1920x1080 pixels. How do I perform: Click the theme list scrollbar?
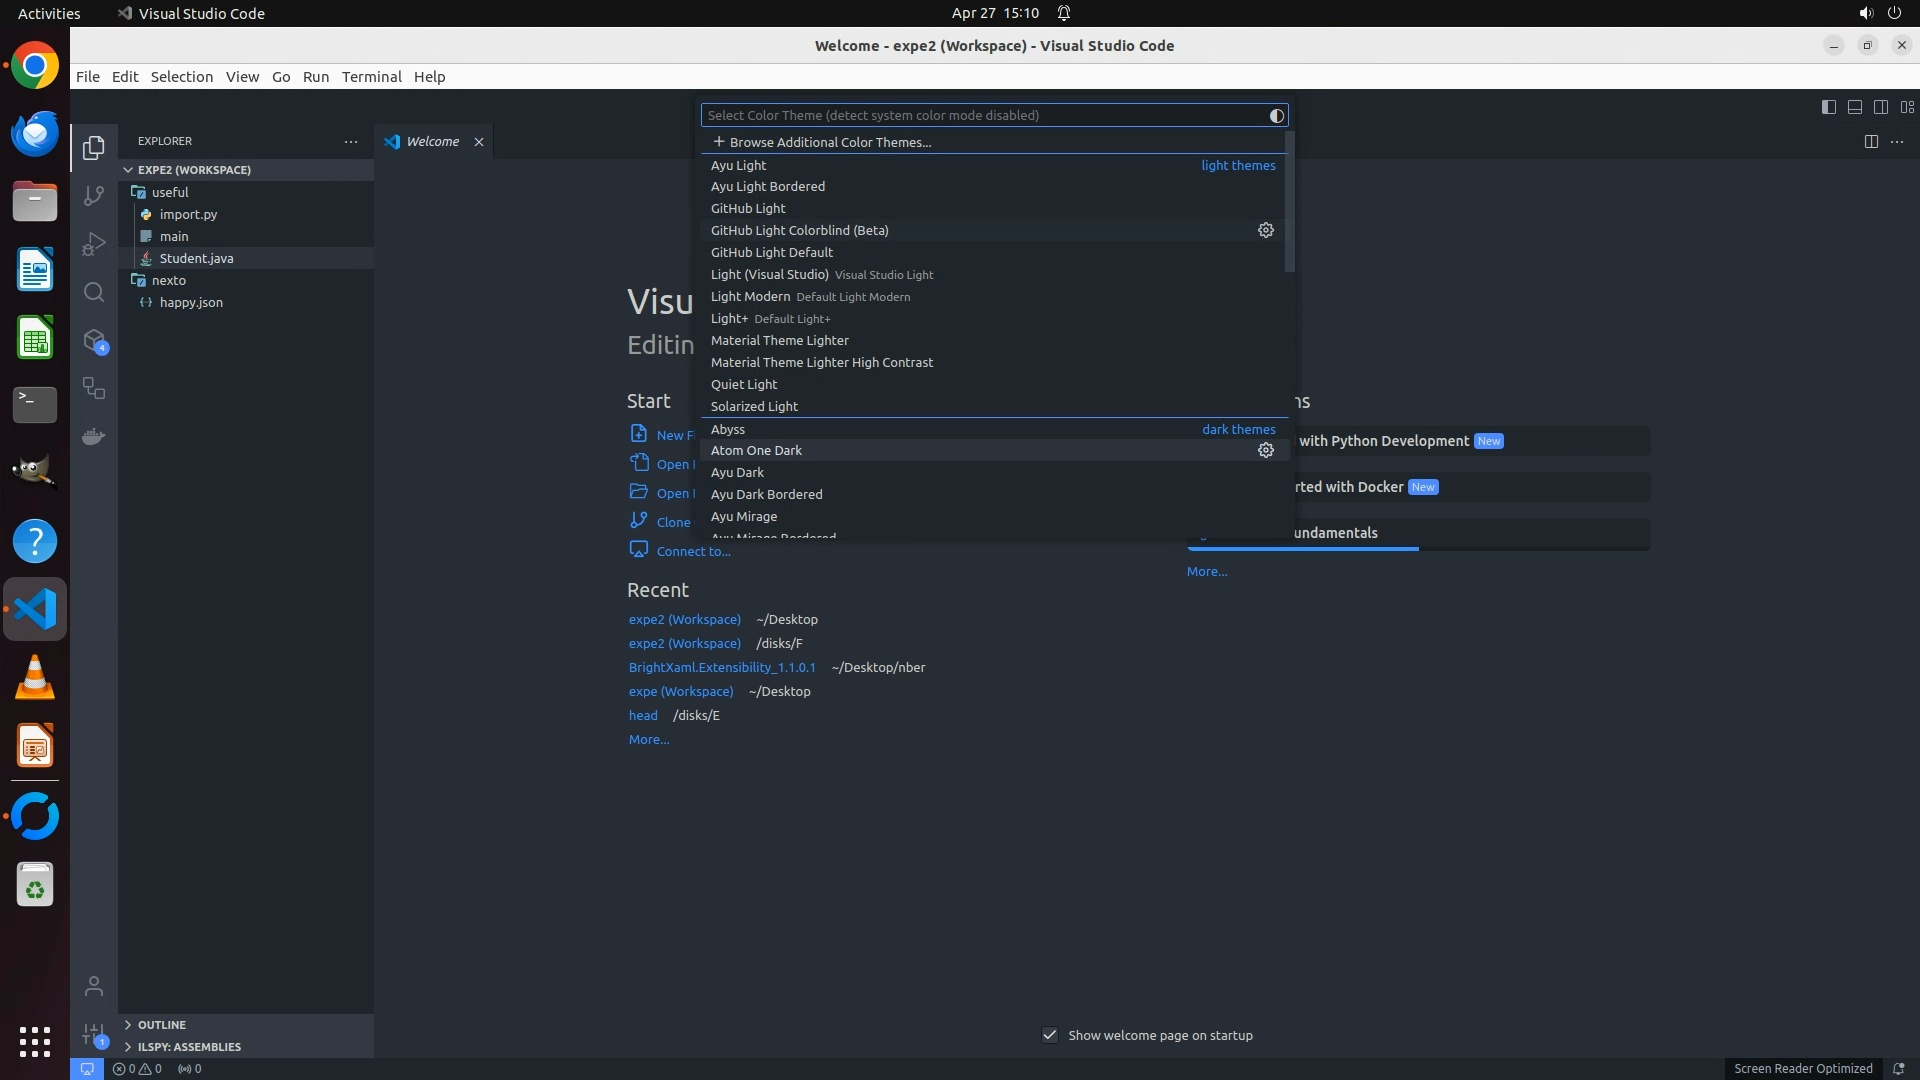tap(1290, 202)
